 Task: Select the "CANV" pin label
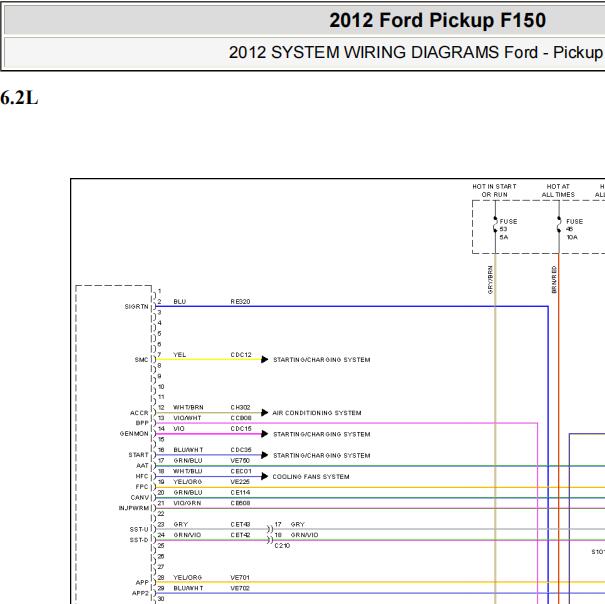tap(140, 497)
